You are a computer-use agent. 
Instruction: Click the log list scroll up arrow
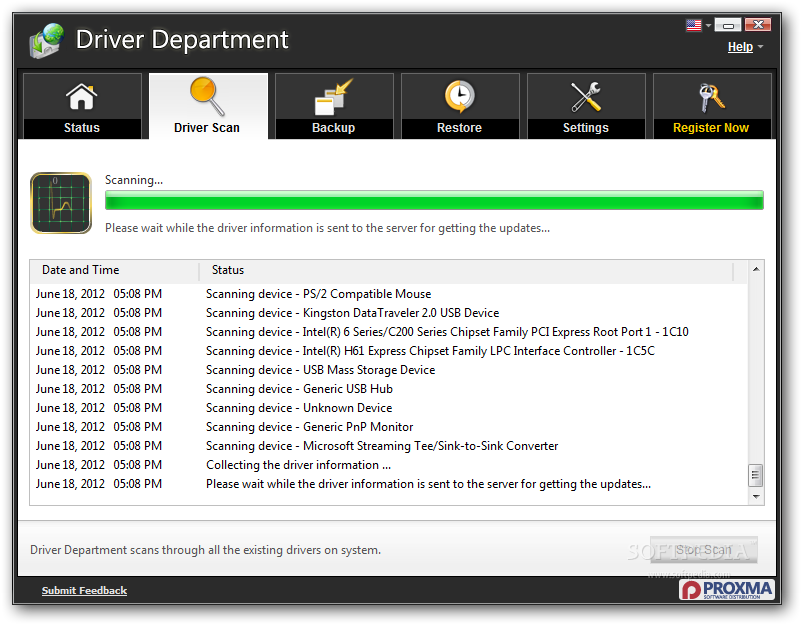pyautogui.click(x=756, y=270)
